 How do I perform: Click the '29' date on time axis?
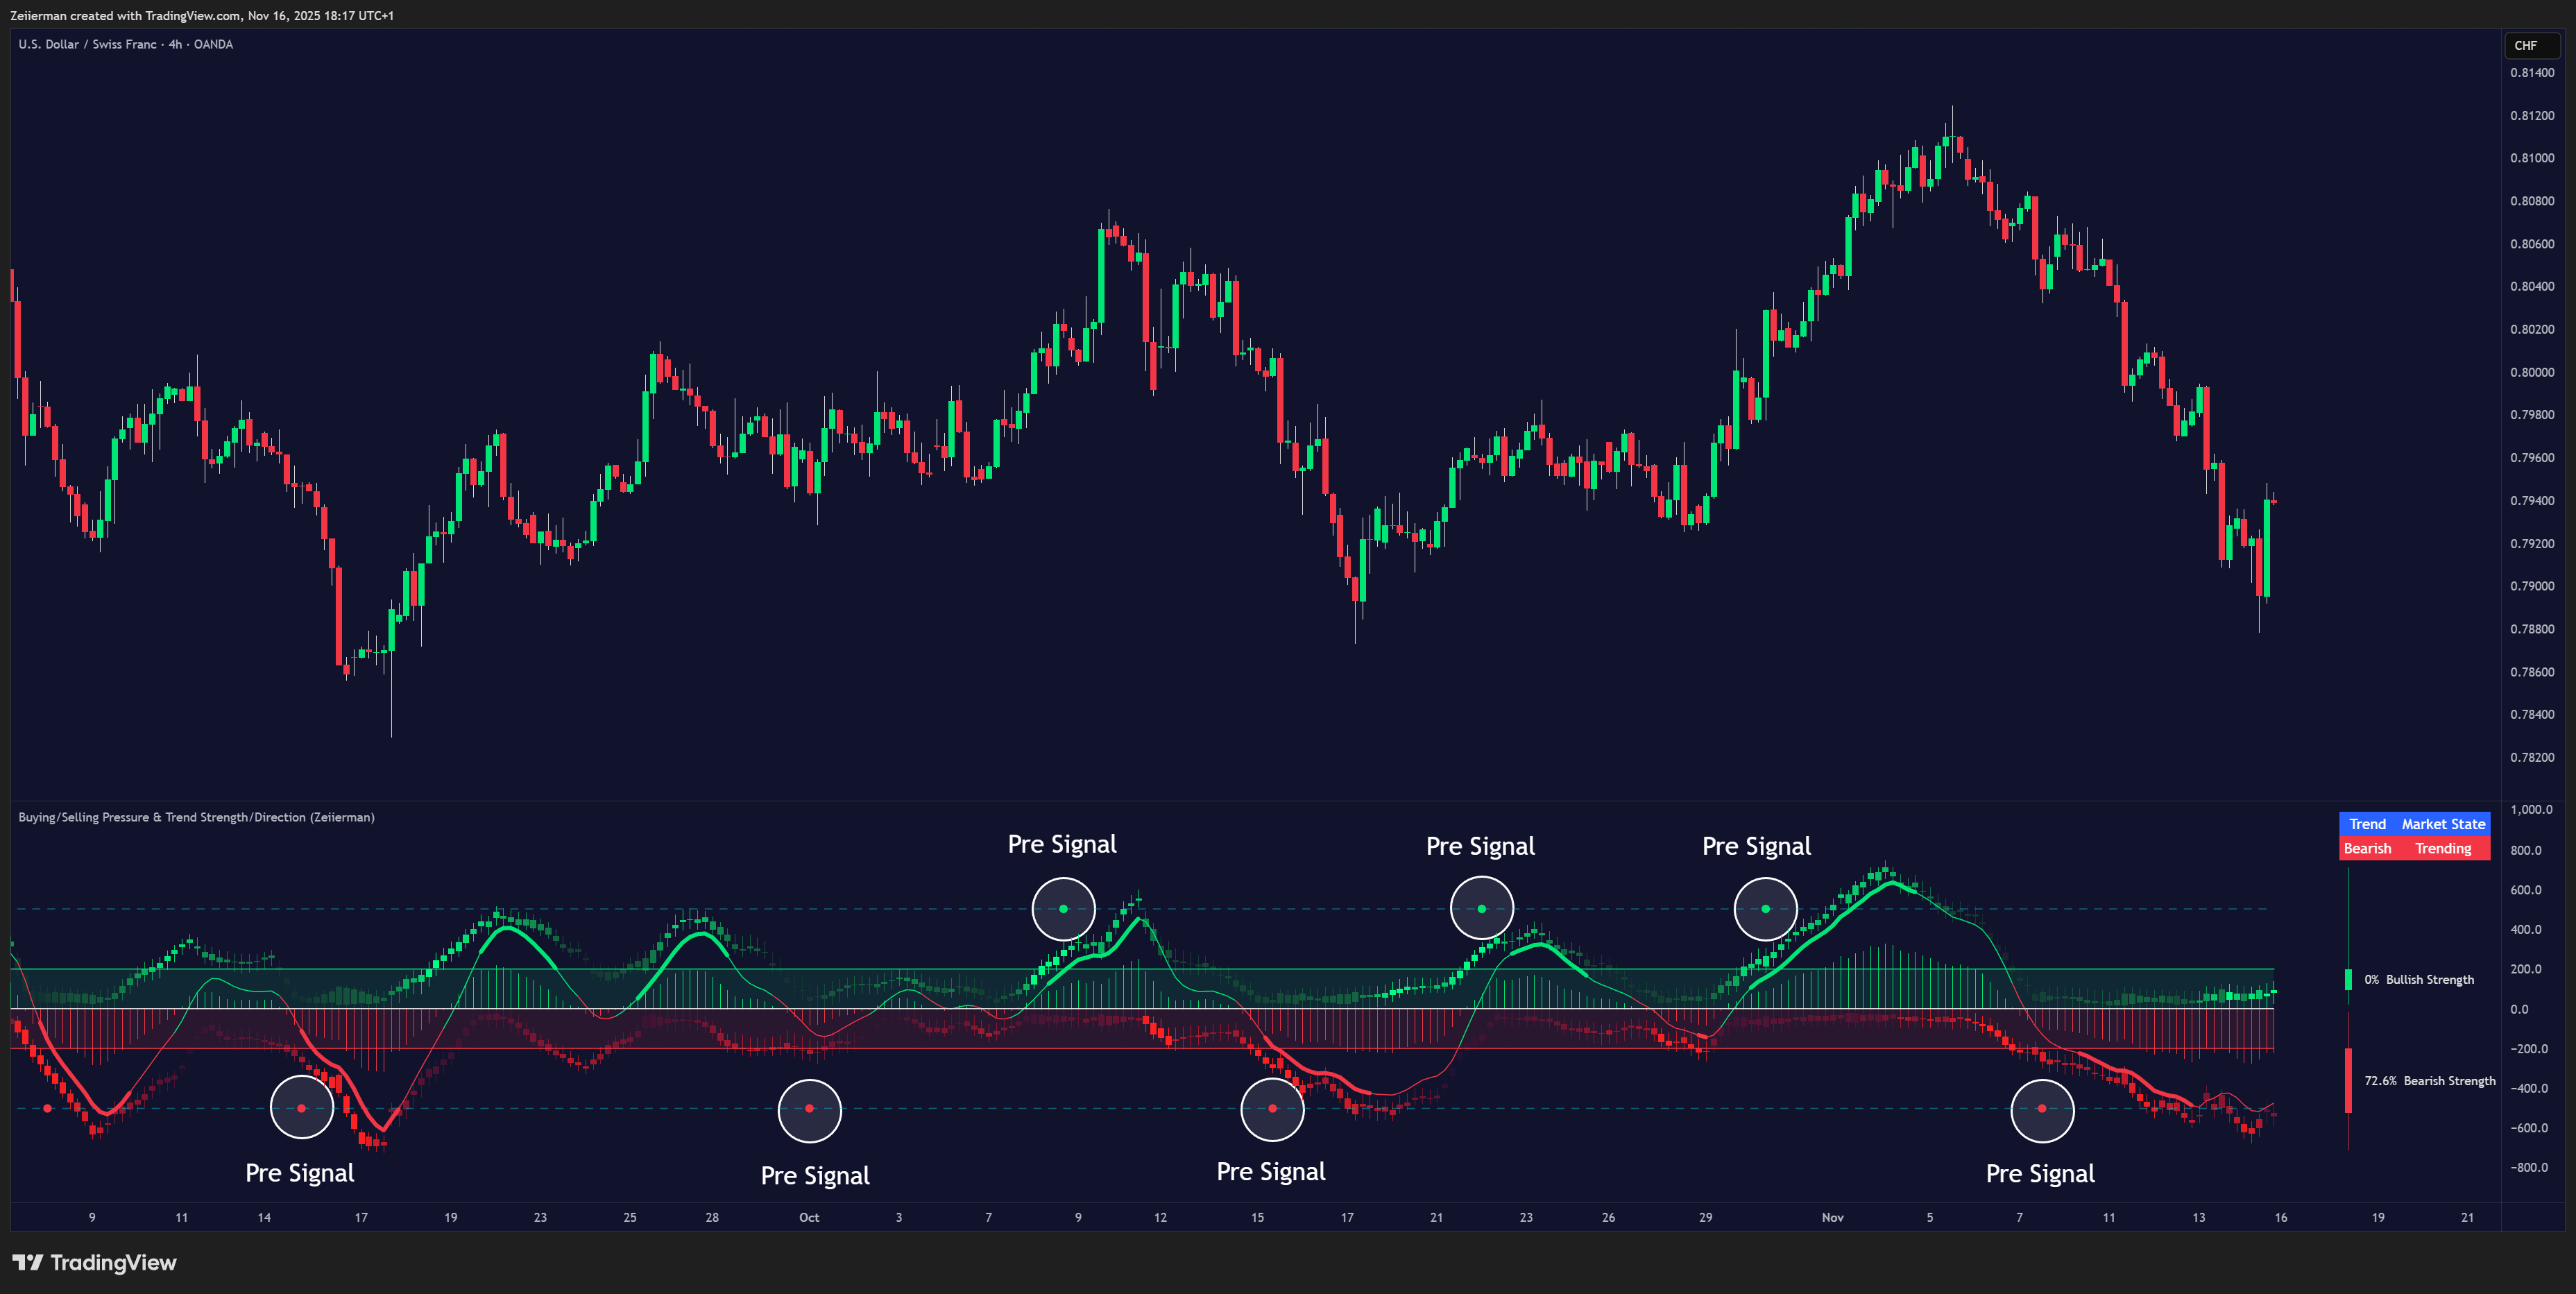coord(1705,1217)
